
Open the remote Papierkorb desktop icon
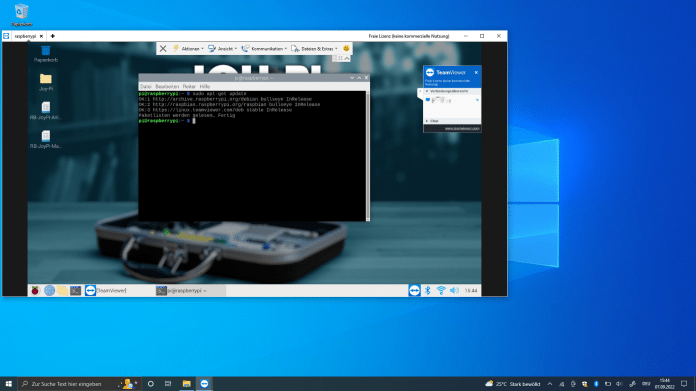pos(46,54)
